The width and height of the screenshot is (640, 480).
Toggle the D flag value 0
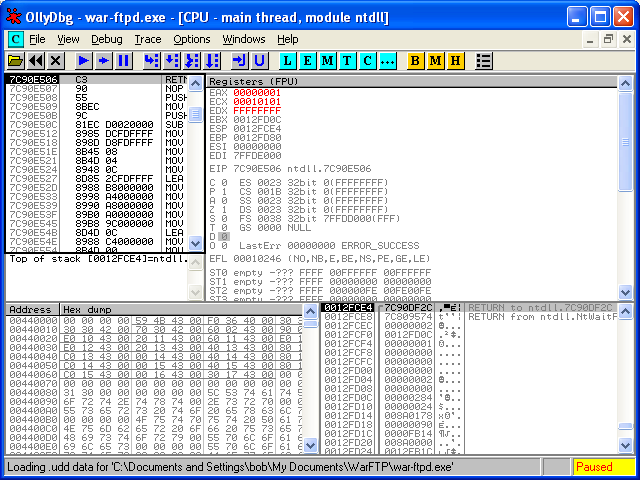coord(224,237)
